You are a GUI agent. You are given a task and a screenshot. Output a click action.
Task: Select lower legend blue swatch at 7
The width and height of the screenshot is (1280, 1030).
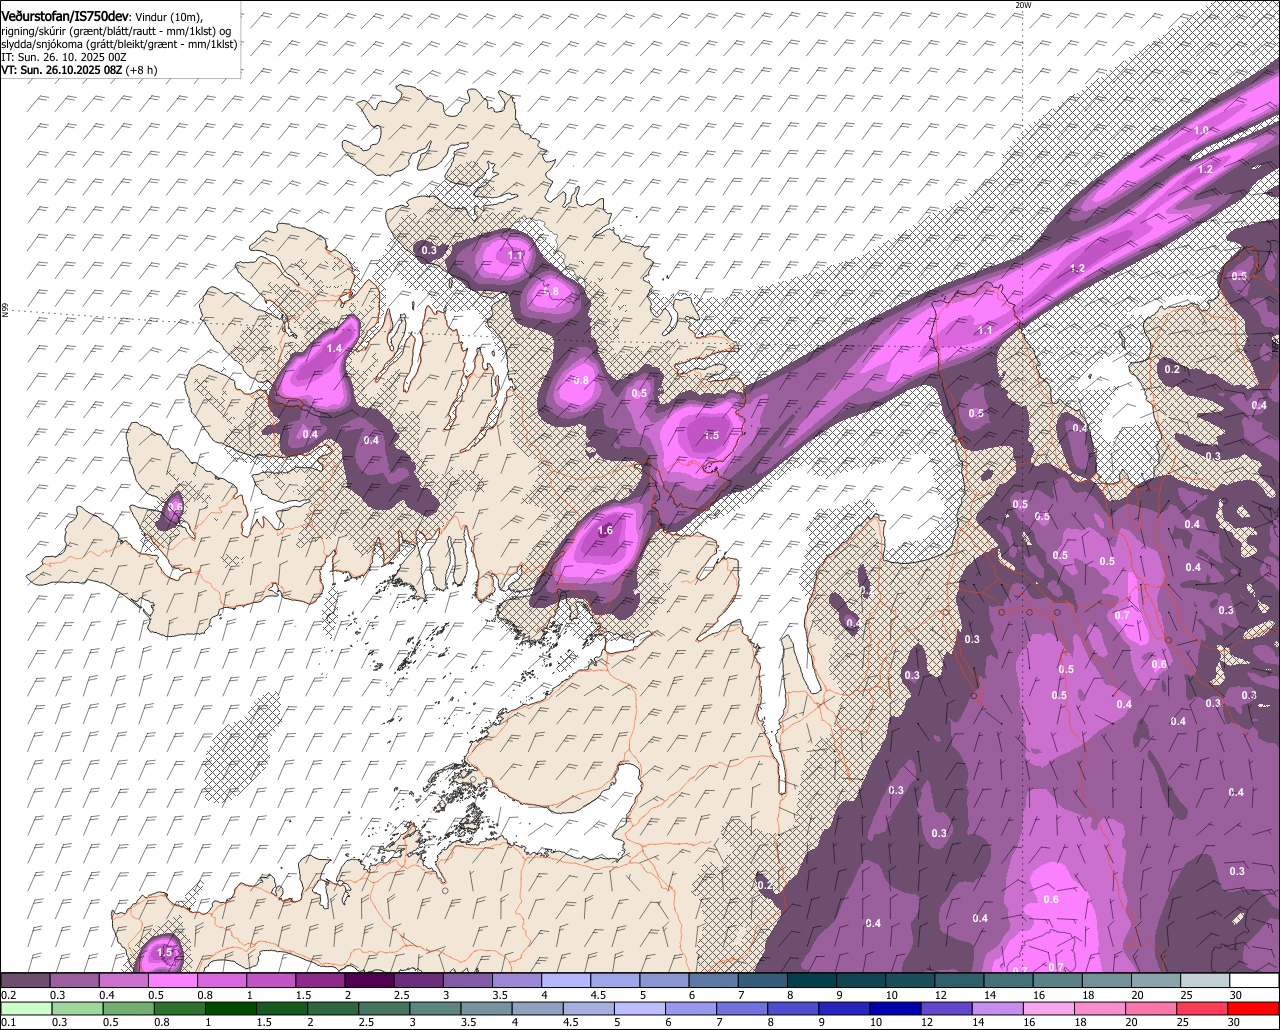742,1008
